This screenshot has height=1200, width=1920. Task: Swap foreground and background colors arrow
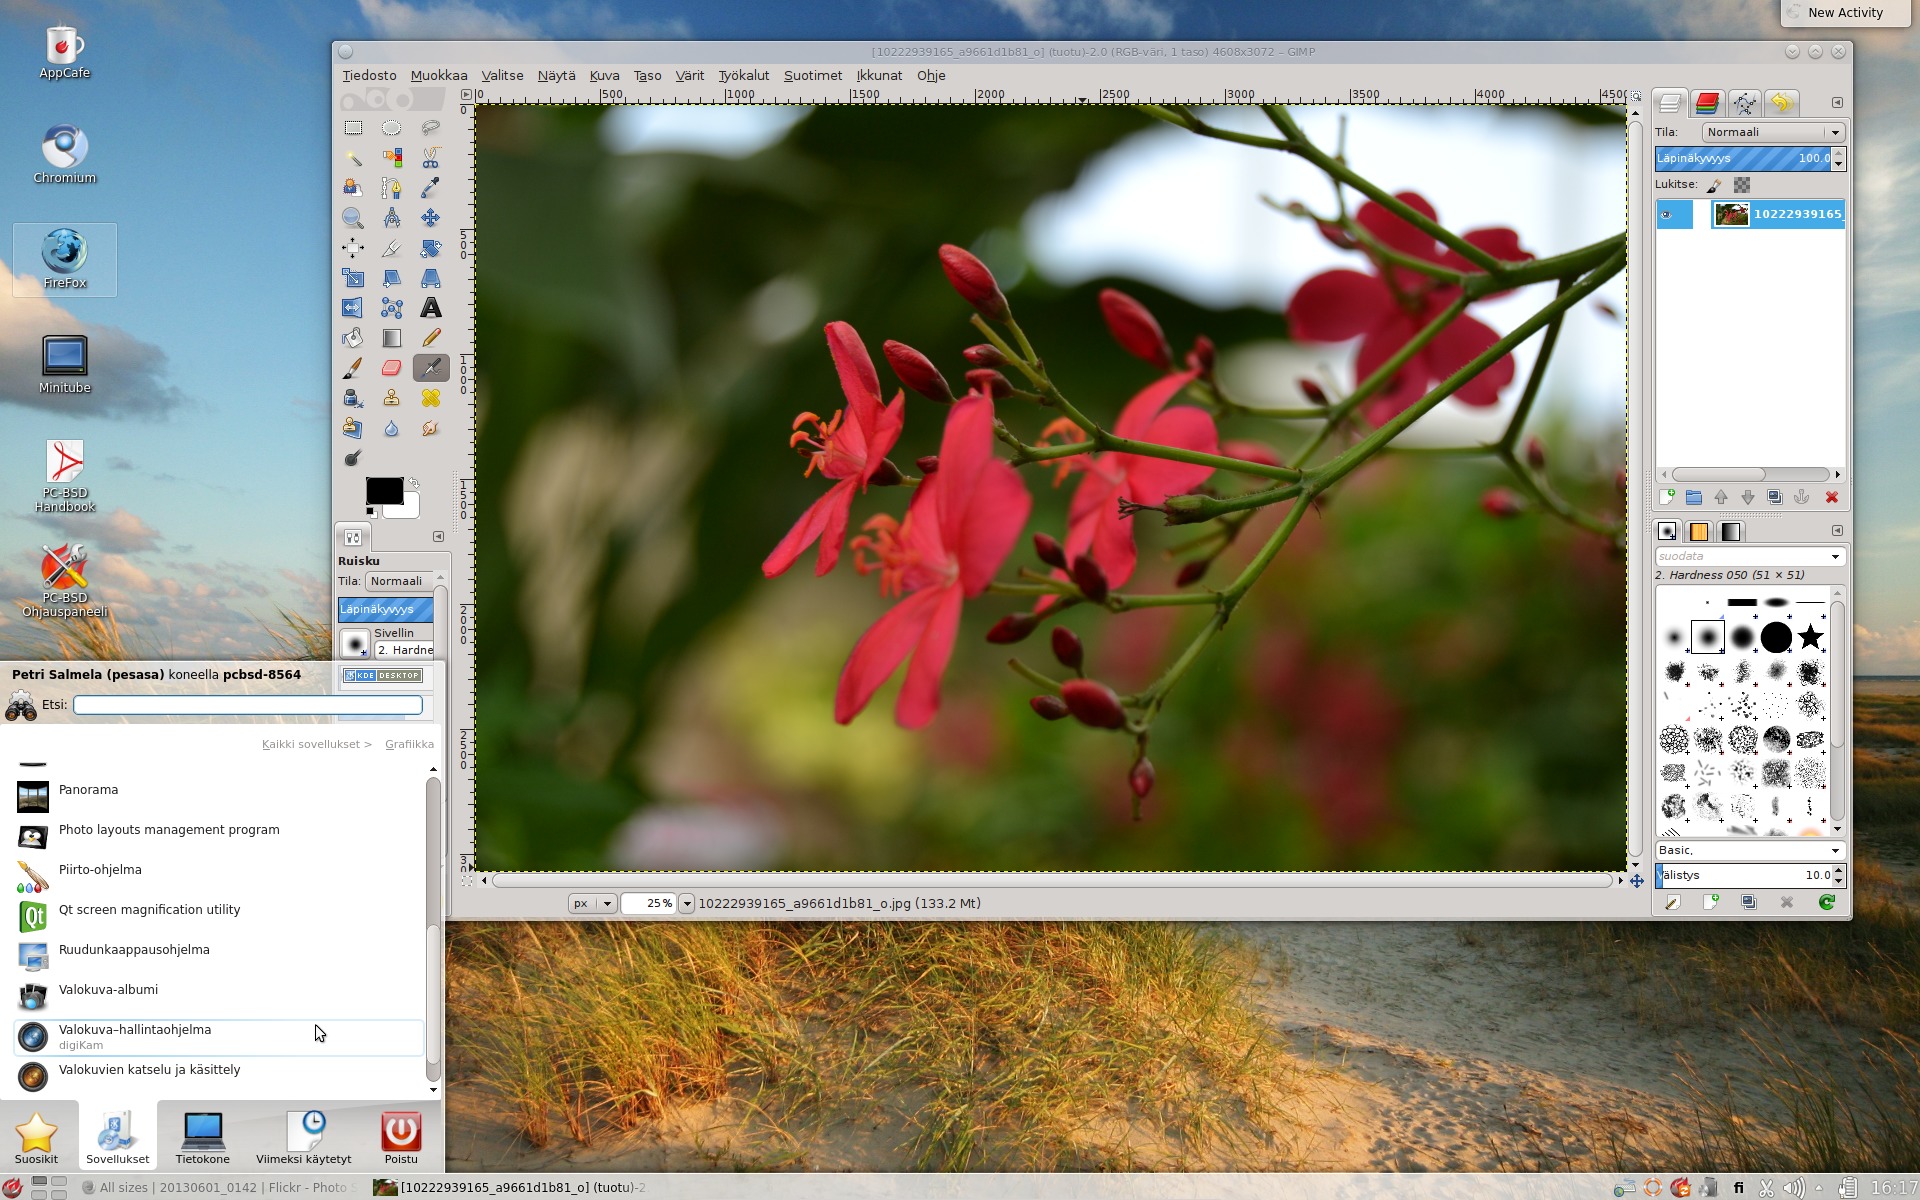pyautogui.click(x=414, y=483)
